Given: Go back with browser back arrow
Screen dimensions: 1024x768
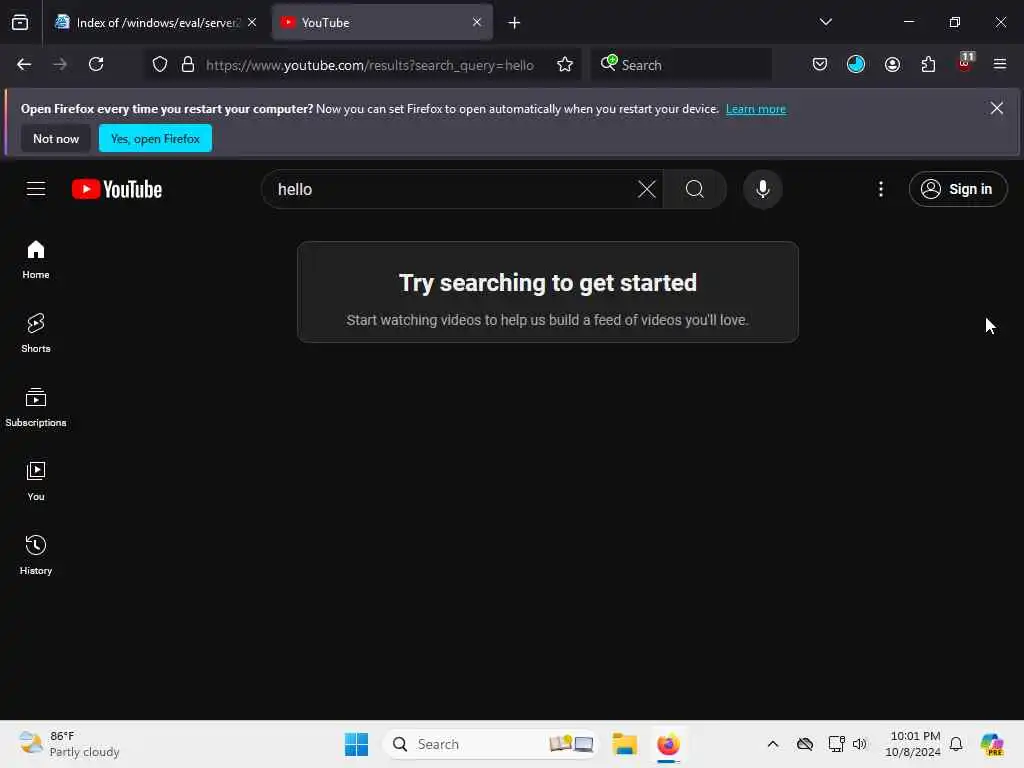Looking at the screenshot, I should coord(24,64).
